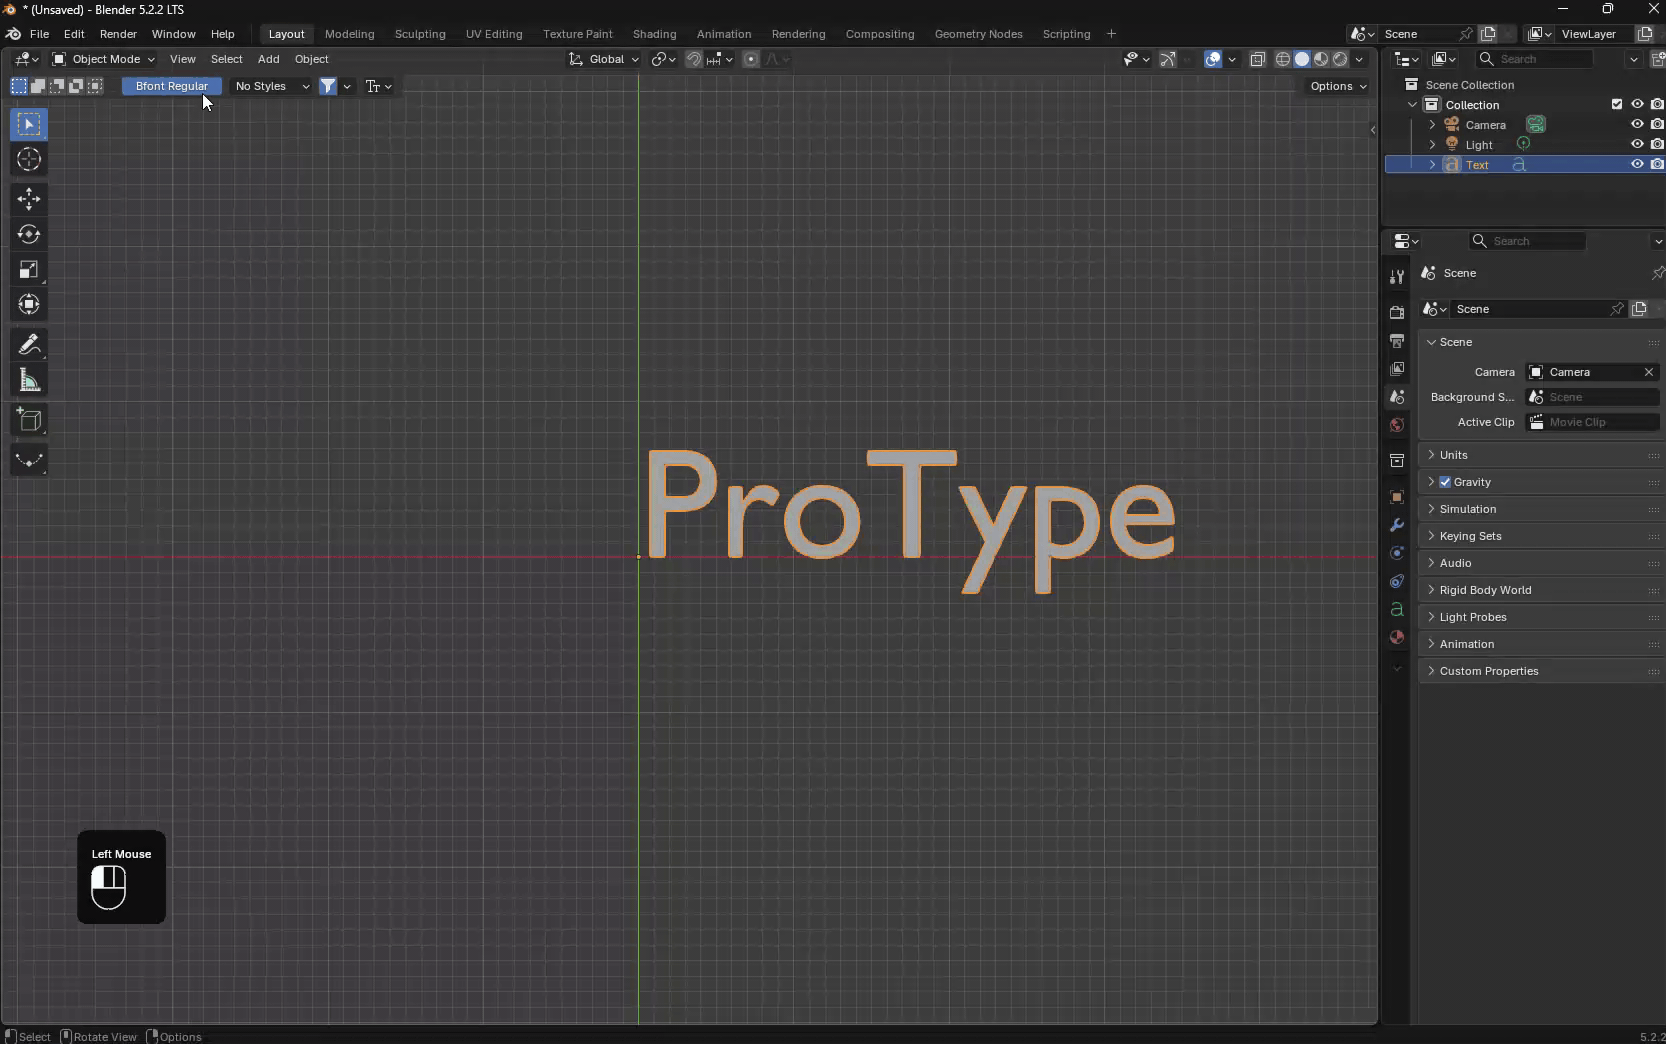This screenshot has height=1044, width=1666.
Task: Open the viewport Object menu
Action: coord(311,59)
